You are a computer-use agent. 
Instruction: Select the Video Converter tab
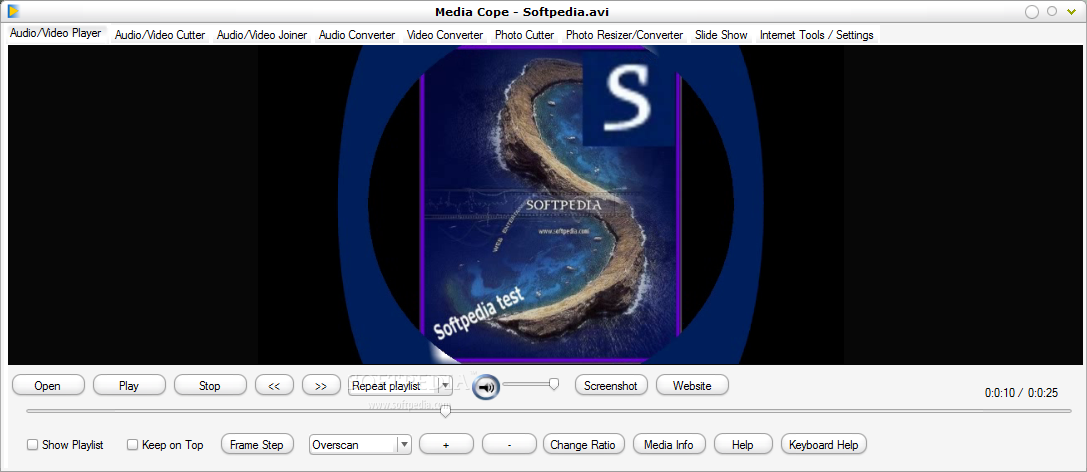coord(445,35)
